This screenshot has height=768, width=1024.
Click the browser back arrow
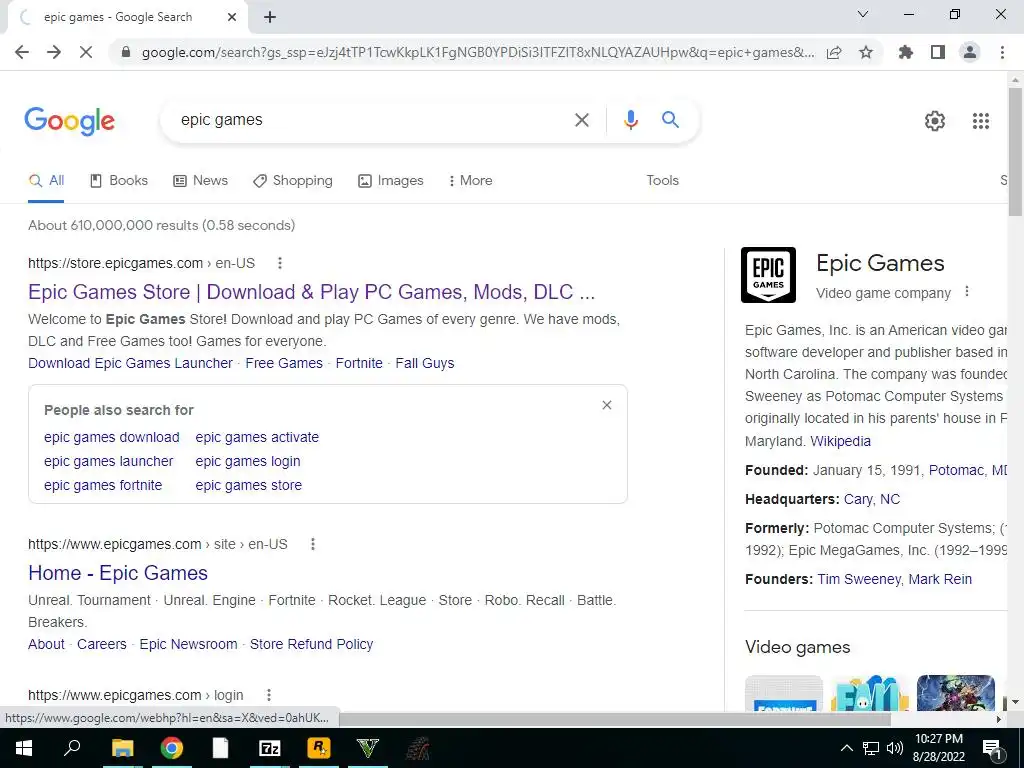22,52
